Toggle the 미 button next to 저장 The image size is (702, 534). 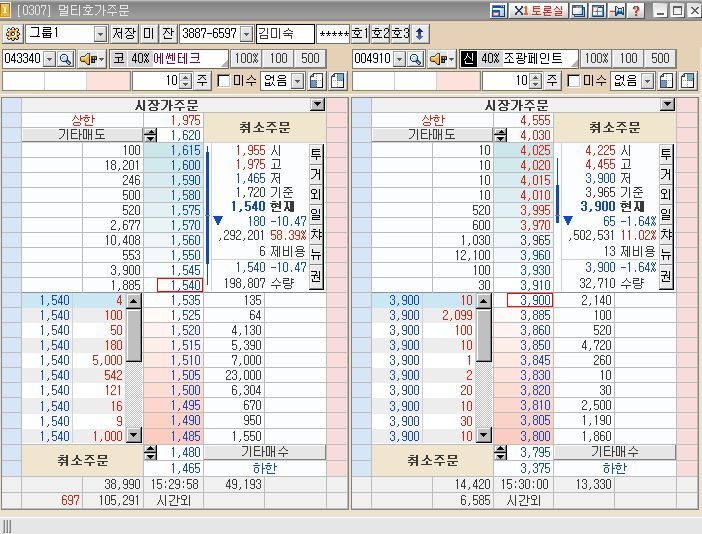pos(149,33)
